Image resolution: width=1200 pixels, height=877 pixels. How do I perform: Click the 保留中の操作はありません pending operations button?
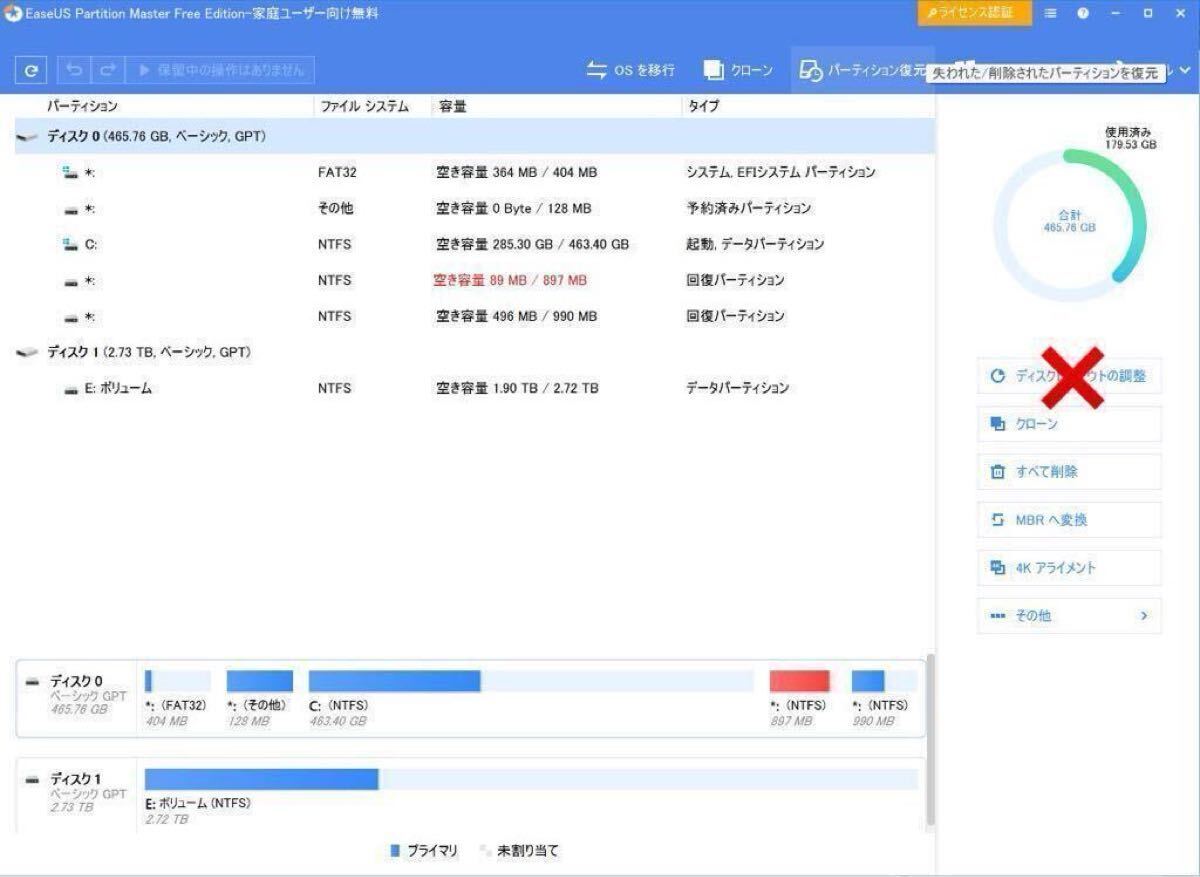[x=221, y=71]
